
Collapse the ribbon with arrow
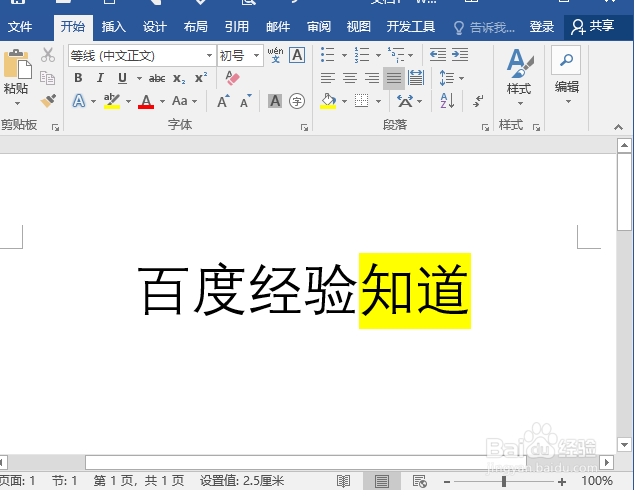[x=618, y=127]
